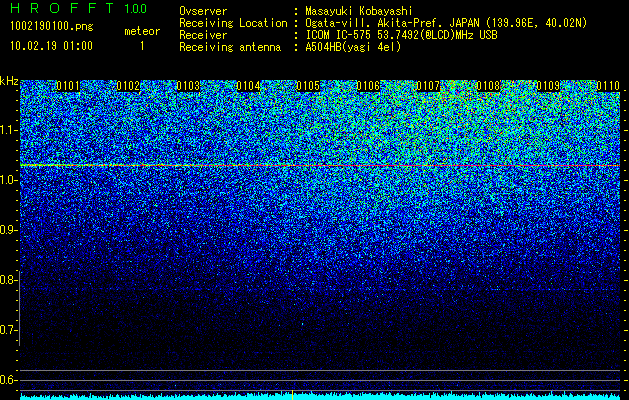Click the version number 1.0.0

coord(136,8)
